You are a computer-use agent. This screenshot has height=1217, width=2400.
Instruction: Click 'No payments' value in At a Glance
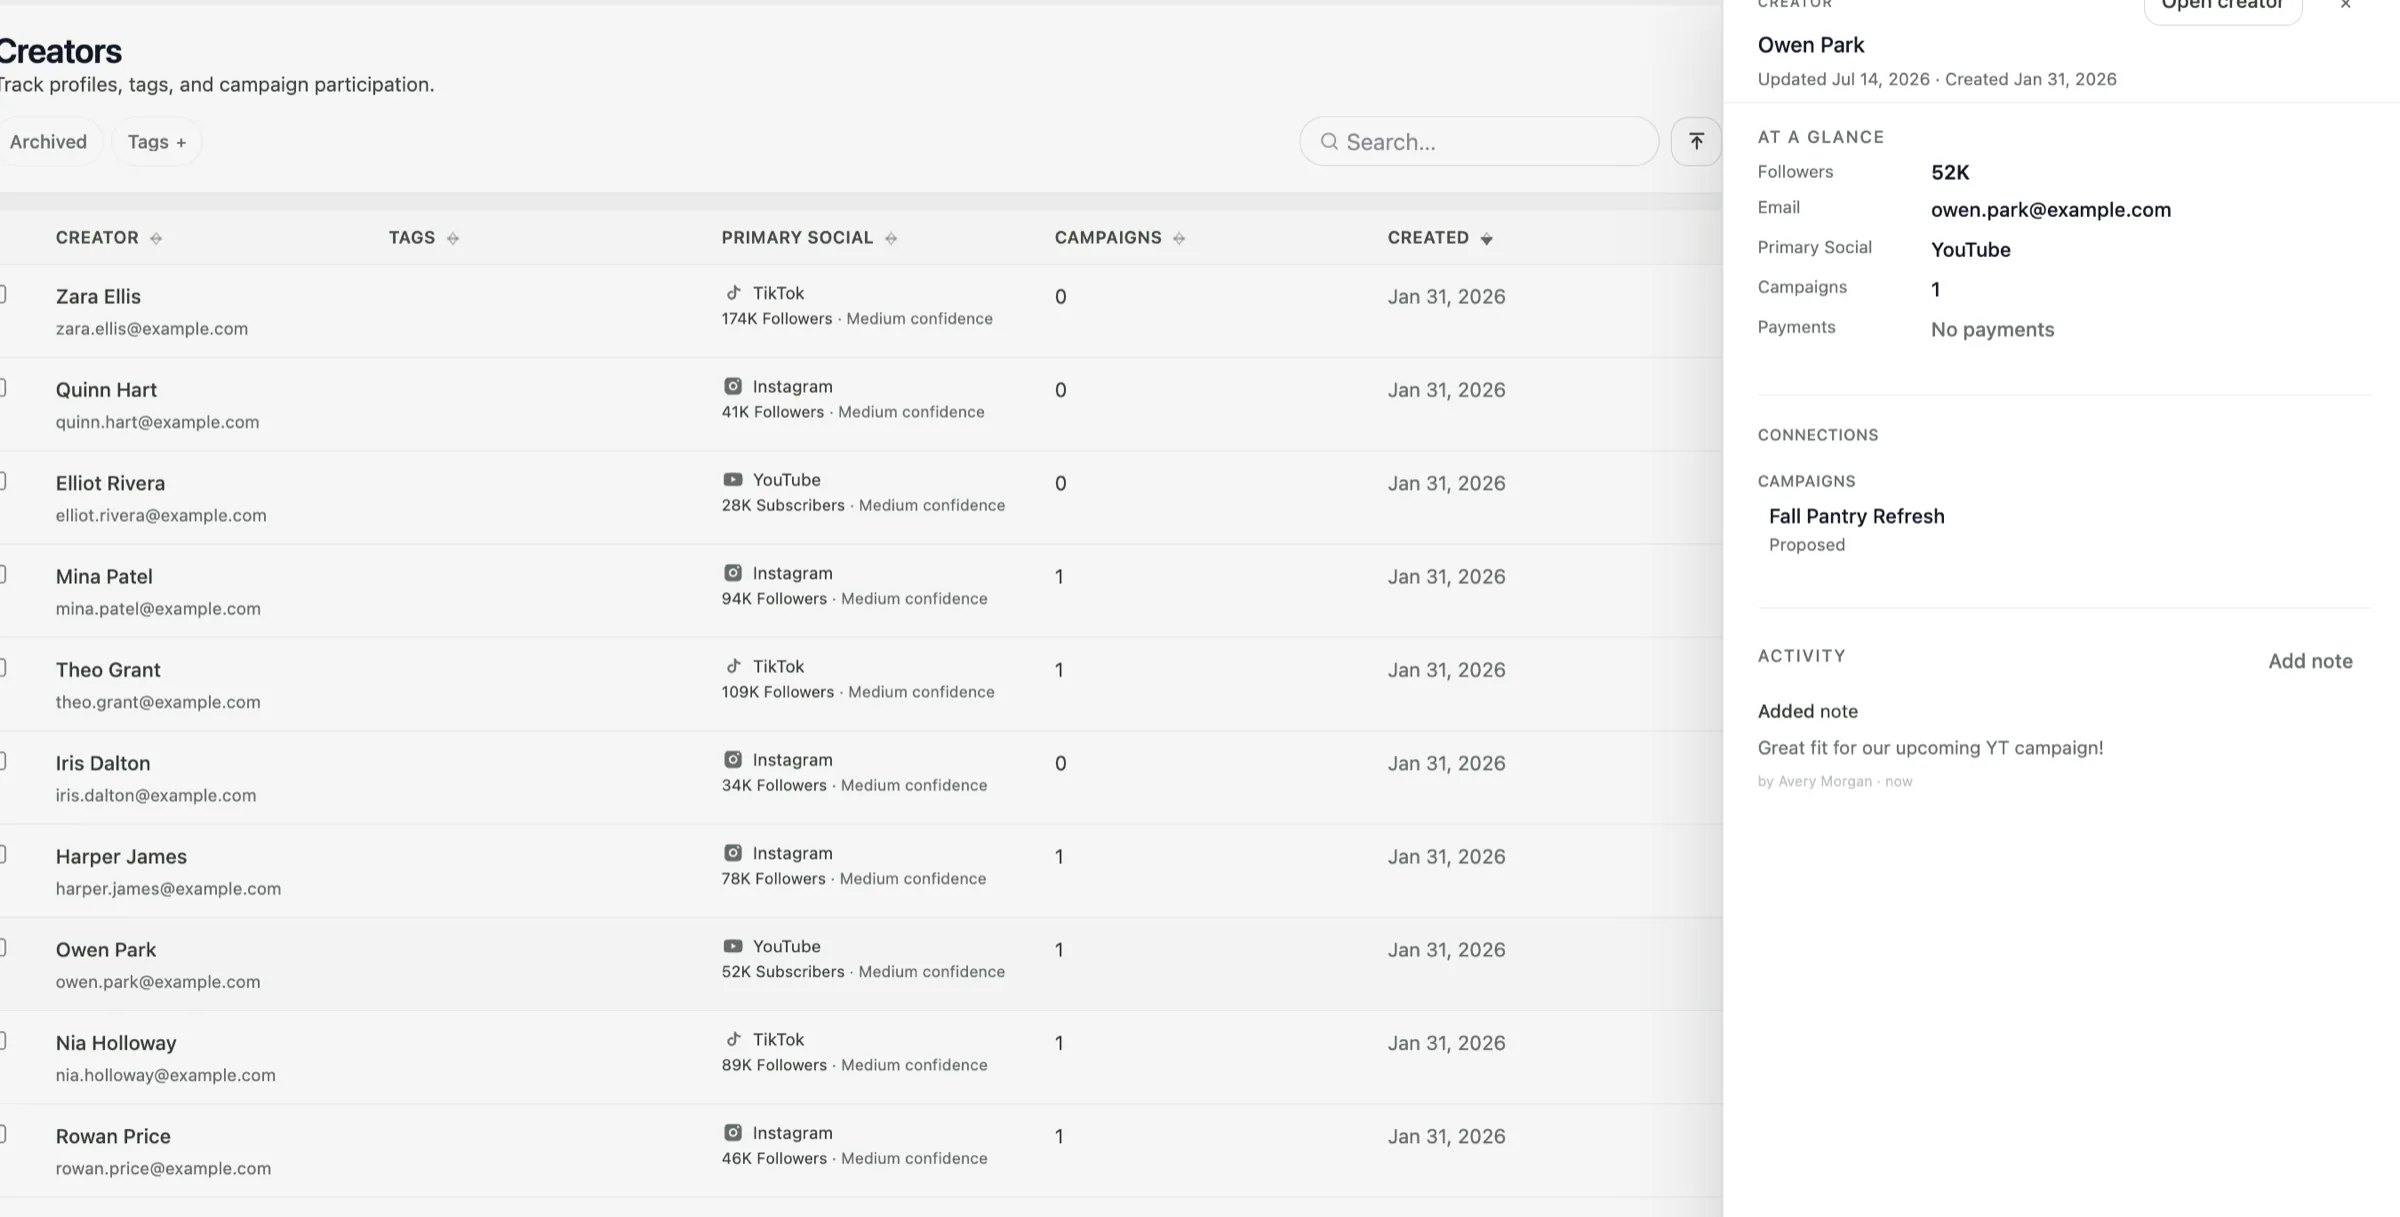point(1992,330)
